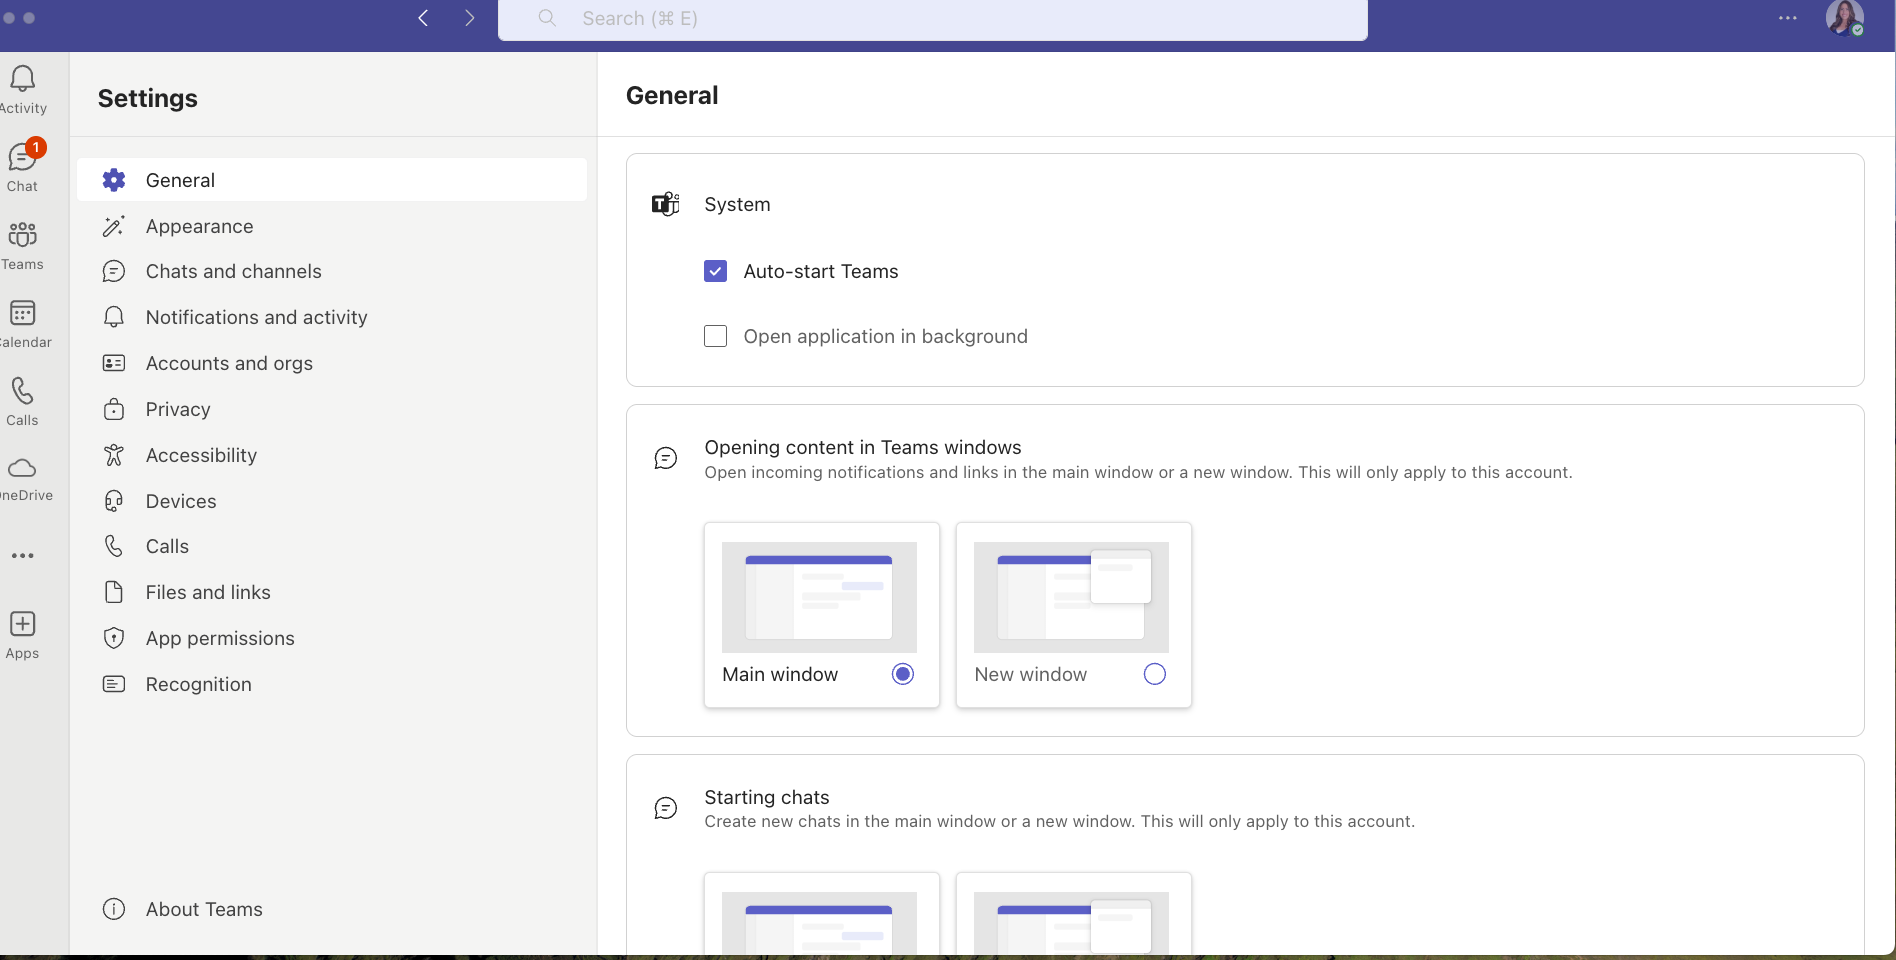The image size is (1896, 960).
Task: Click the Accessibility figure icon
Action: pyautogui.click(x=114, y=455)
